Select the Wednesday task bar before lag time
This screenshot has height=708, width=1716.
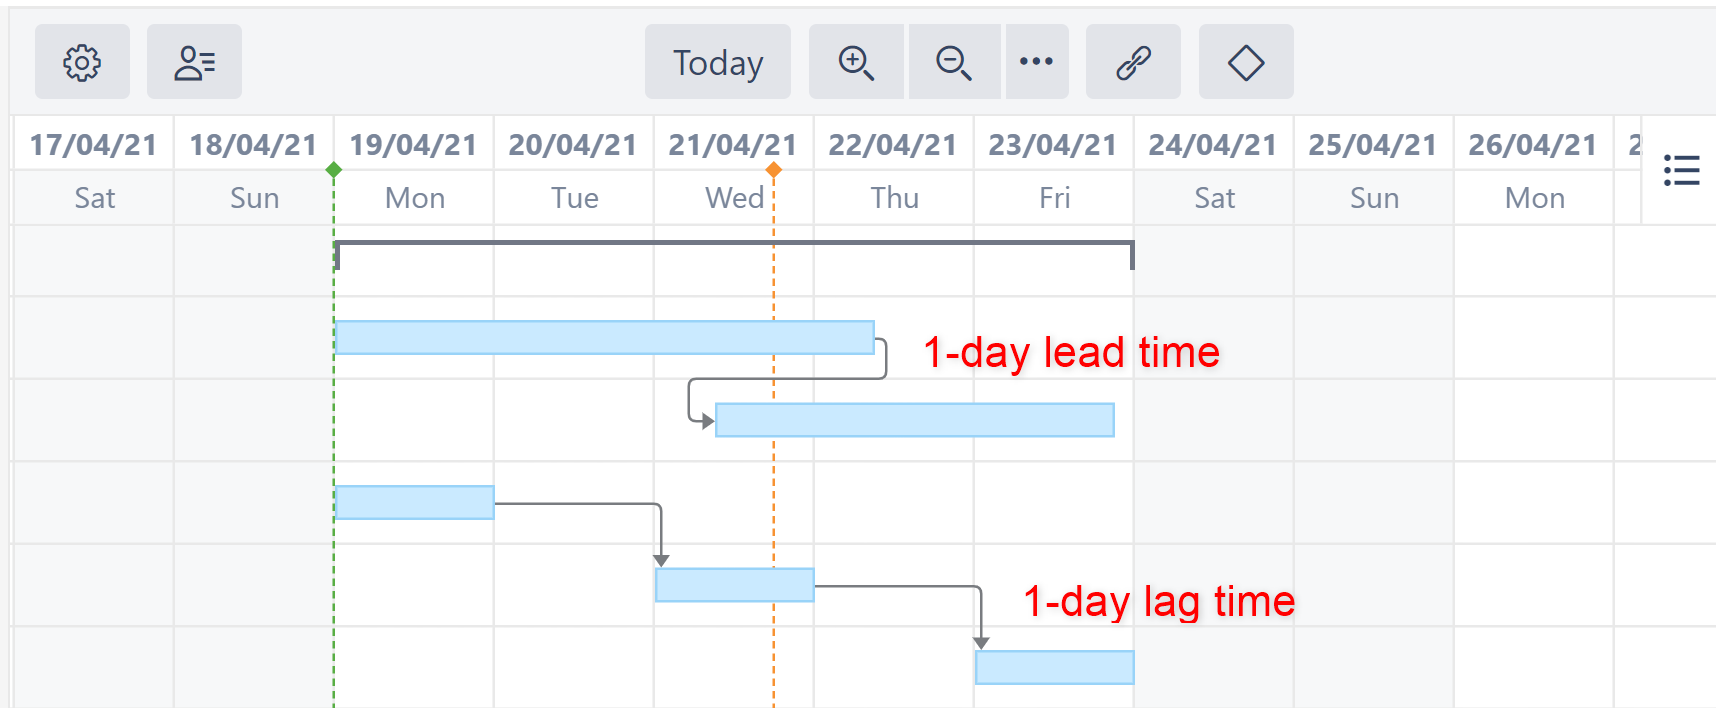(734, 585)
